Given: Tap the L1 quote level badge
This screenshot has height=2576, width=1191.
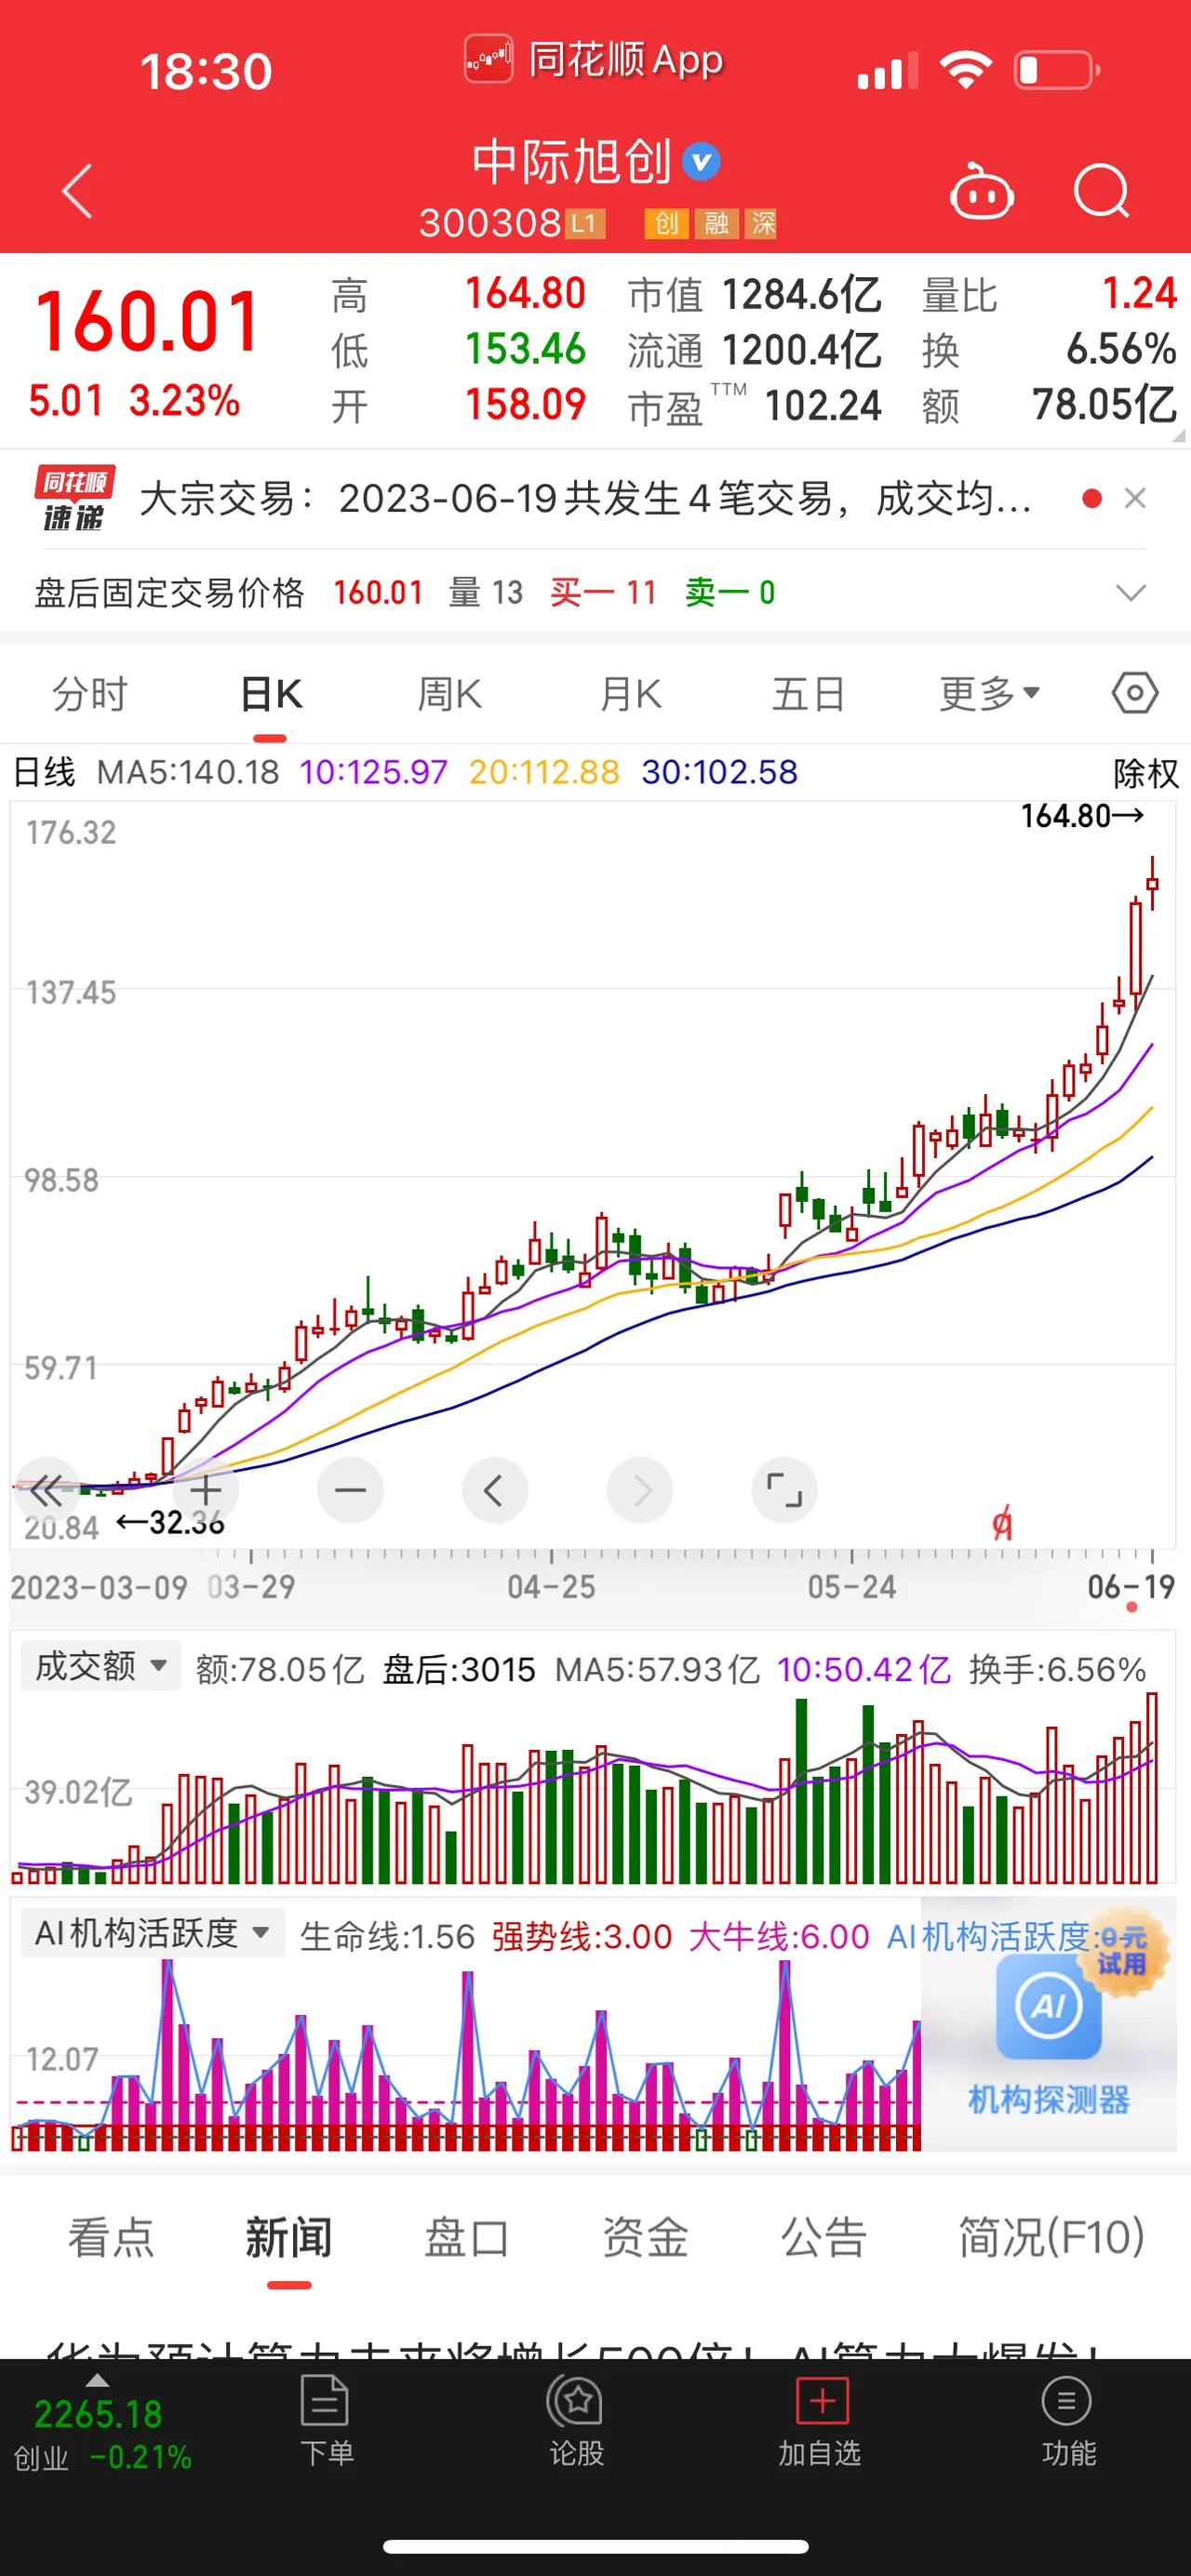Looking at the screenshot, I should (x=585, y=223).
